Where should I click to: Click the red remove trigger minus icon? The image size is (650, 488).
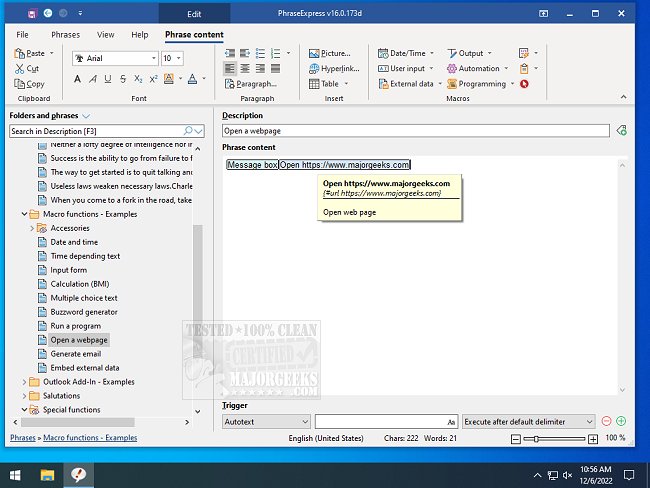click(x=606, y=422)
